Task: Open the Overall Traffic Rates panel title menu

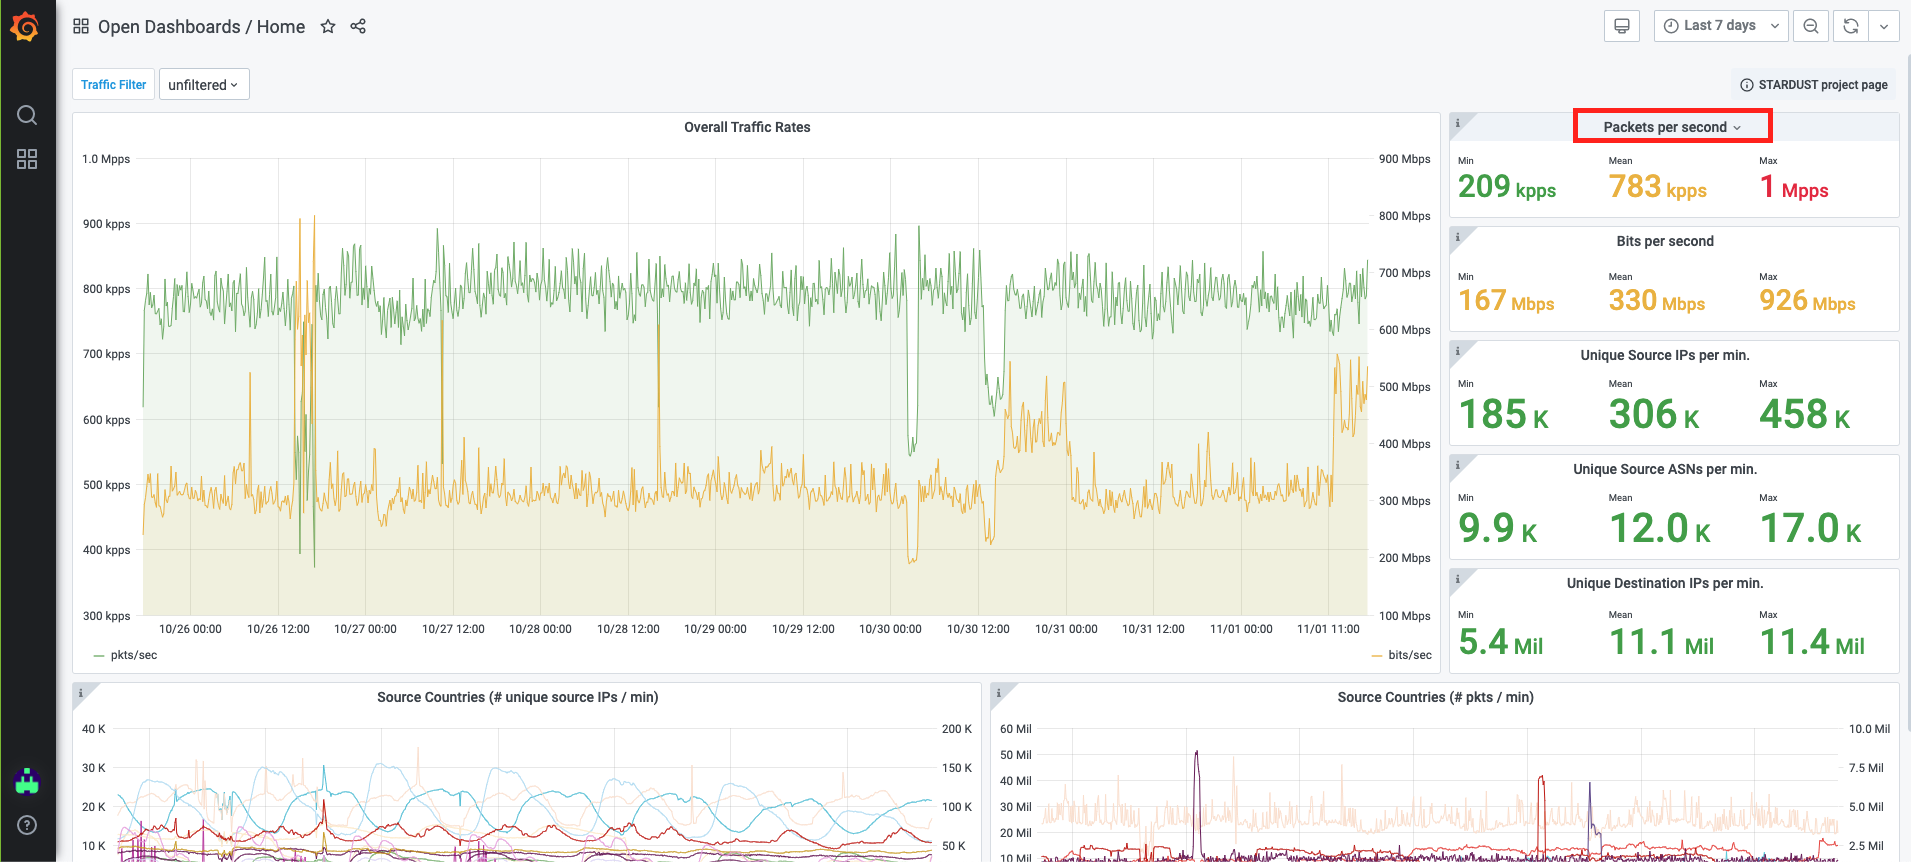Action: point(747,127)
